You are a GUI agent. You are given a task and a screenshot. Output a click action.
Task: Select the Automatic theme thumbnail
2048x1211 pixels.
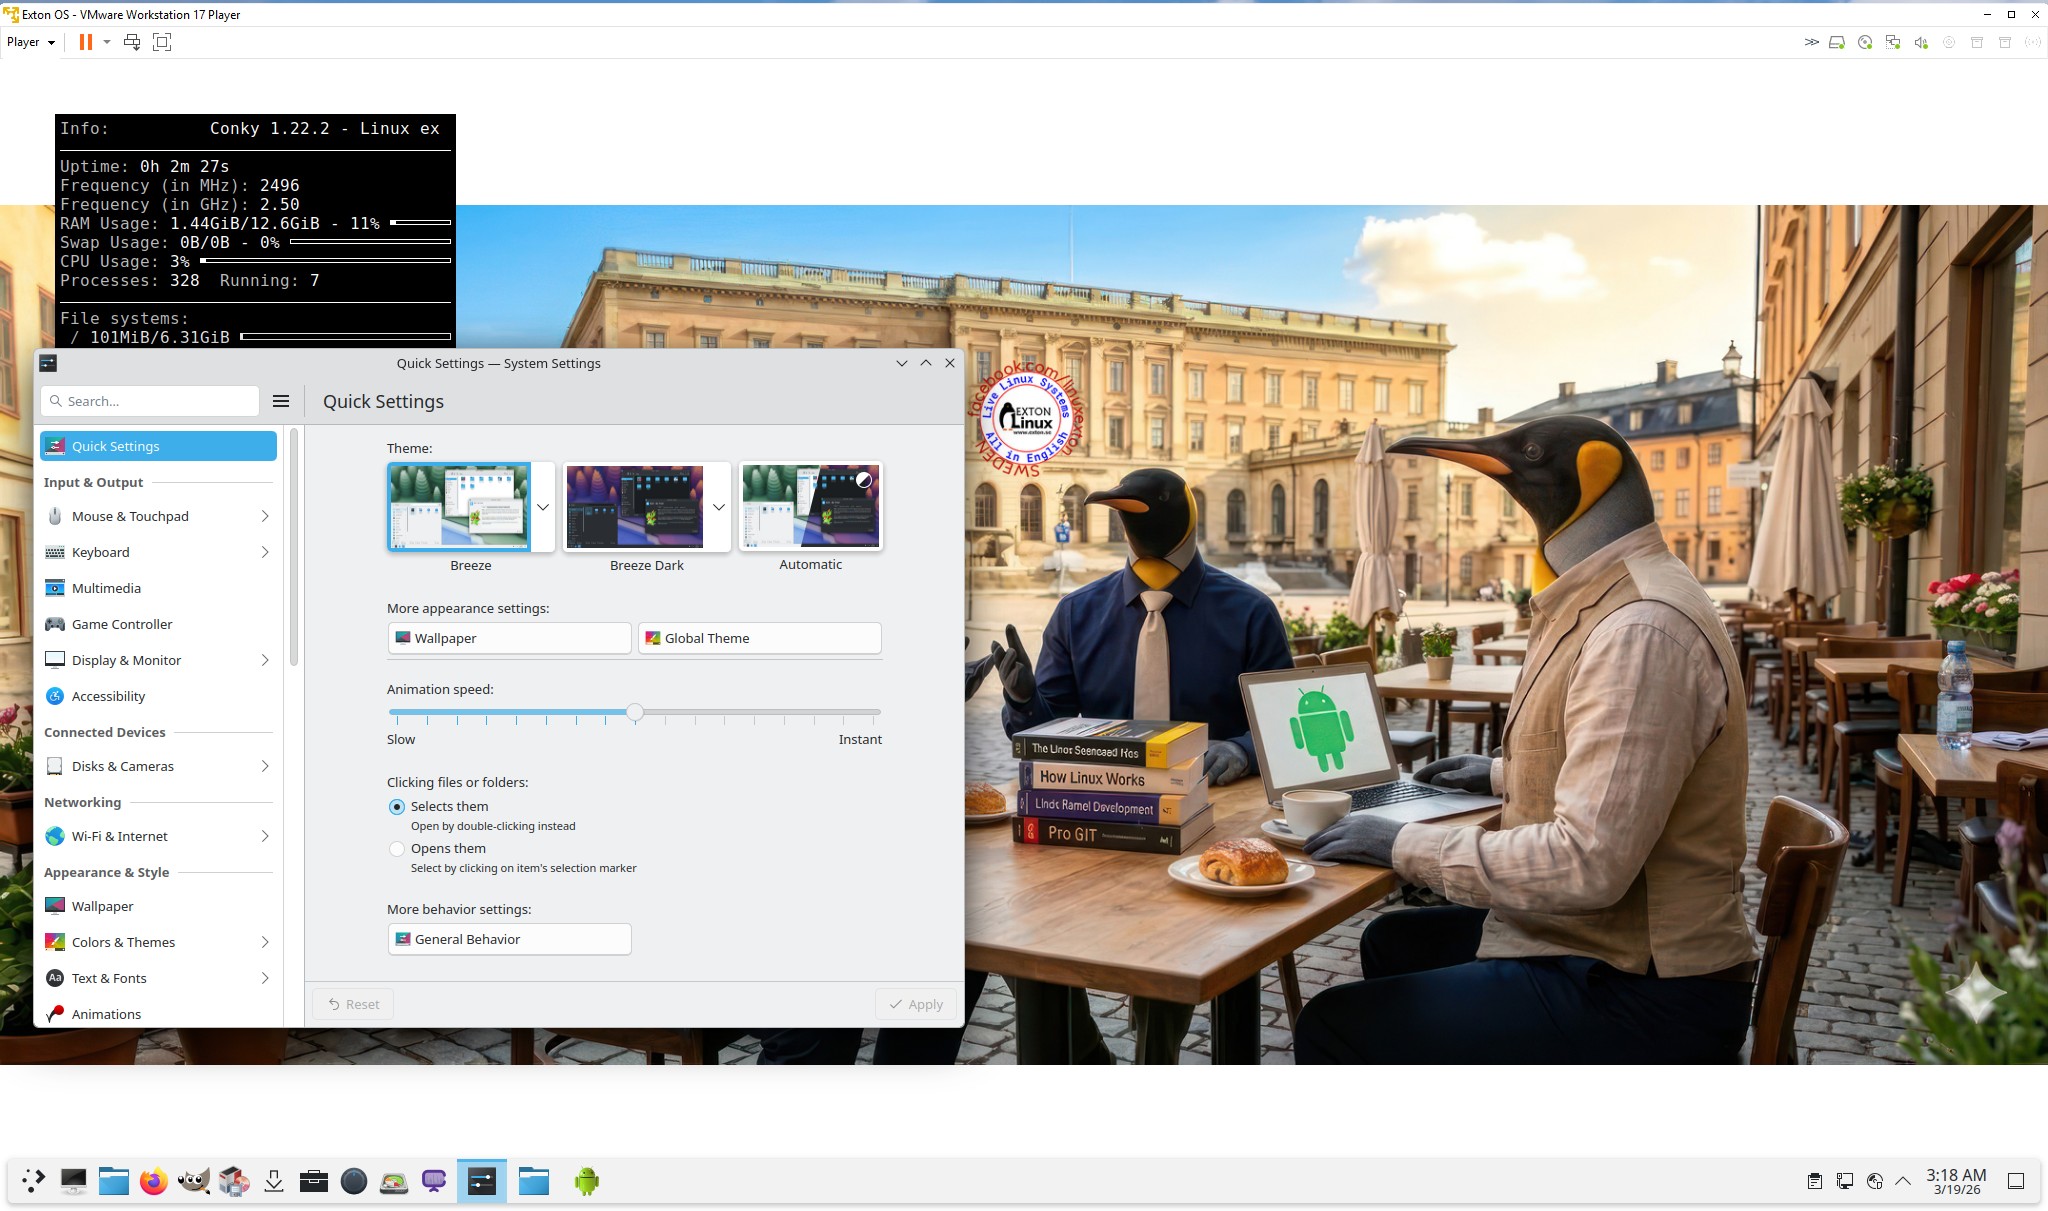coord(810,506)
